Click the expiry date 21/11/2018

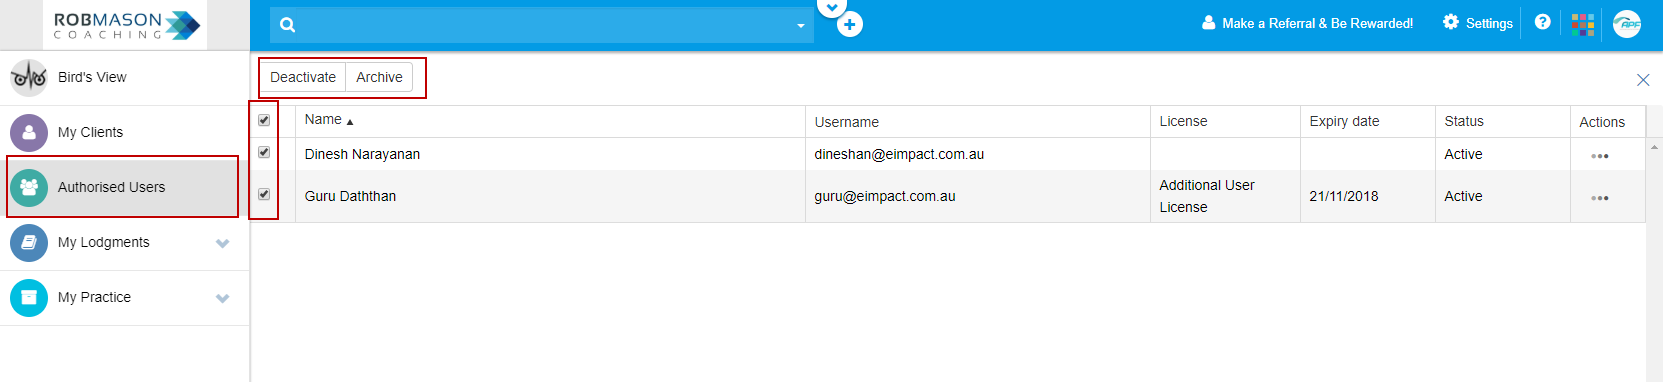tap(1344, 196)
